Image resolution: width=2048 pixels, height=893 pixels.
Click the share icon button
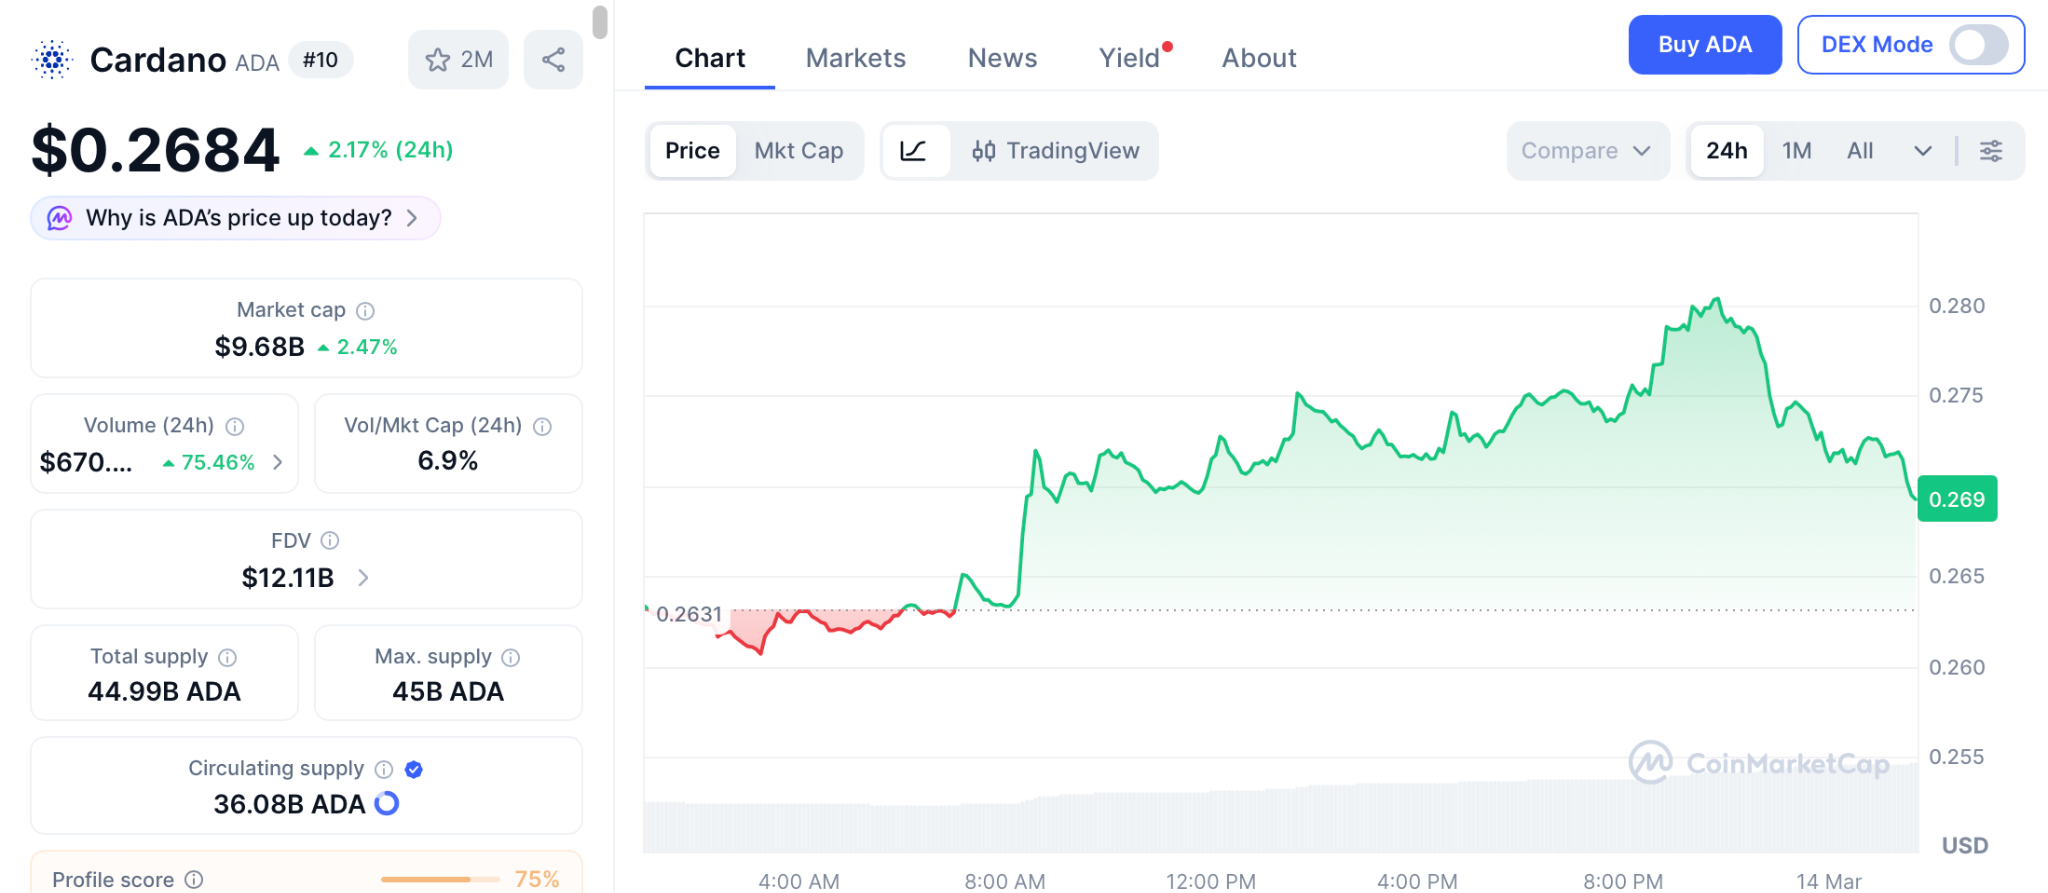click(x=553, y=60)
